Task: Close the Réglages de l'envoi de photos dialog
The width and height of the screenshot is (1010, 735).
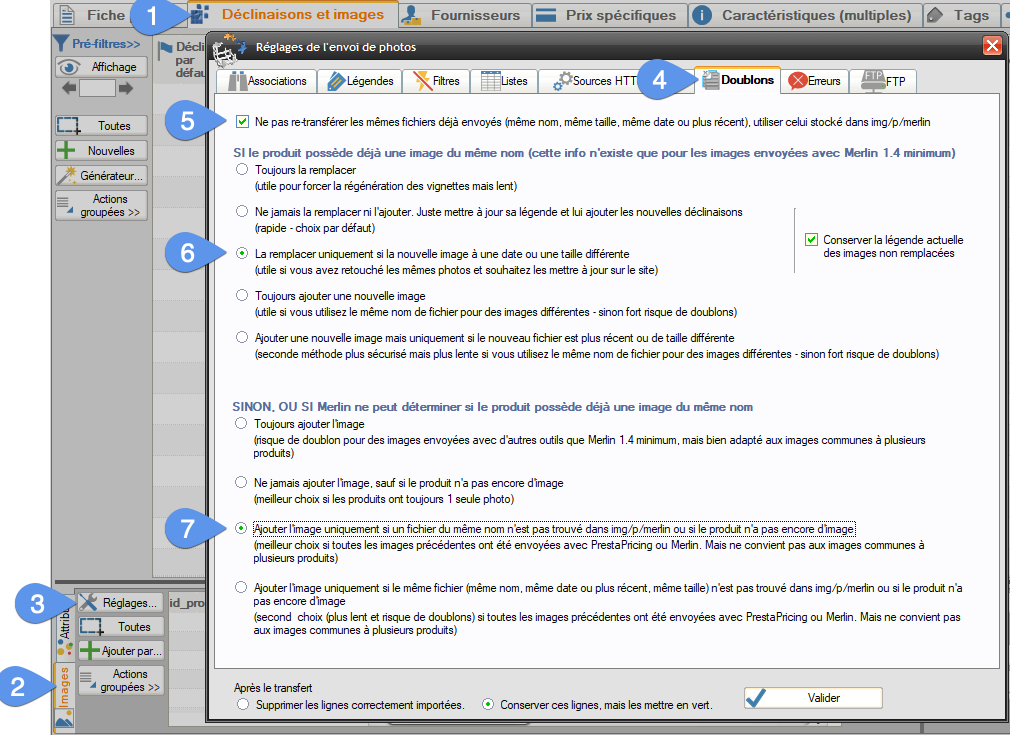Action: pyautogui.click(x=991, y=46)
